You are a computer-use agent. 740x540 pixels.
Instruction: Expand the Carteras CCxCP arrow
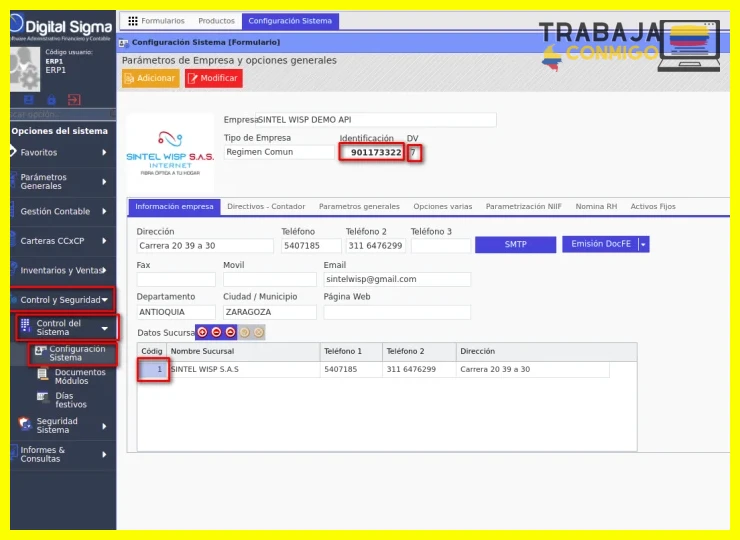[x=104, y=241]
